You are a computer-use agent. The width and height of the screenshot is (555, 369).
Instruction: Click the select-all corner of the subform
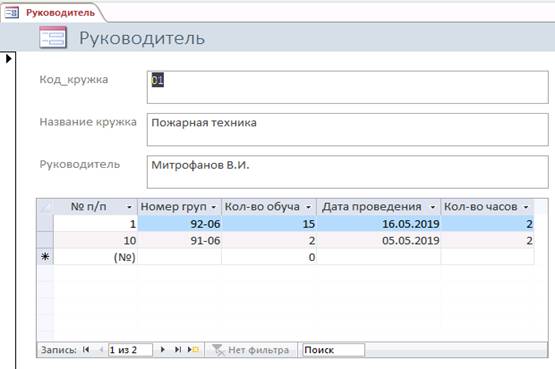45,207
